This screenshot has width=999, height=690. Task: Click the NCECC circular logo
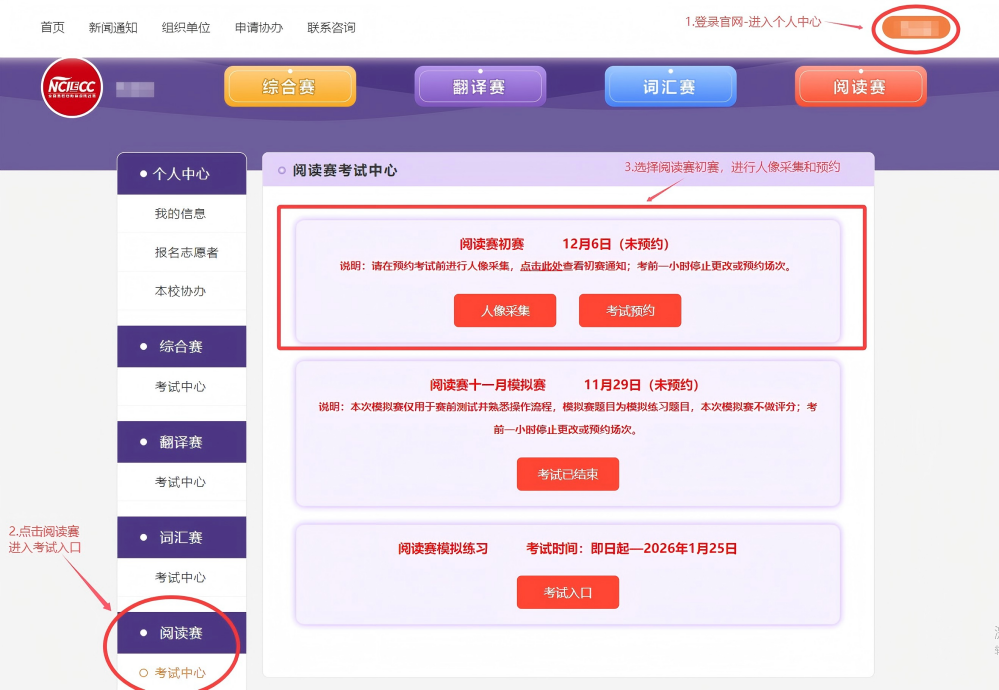(70, 87)
